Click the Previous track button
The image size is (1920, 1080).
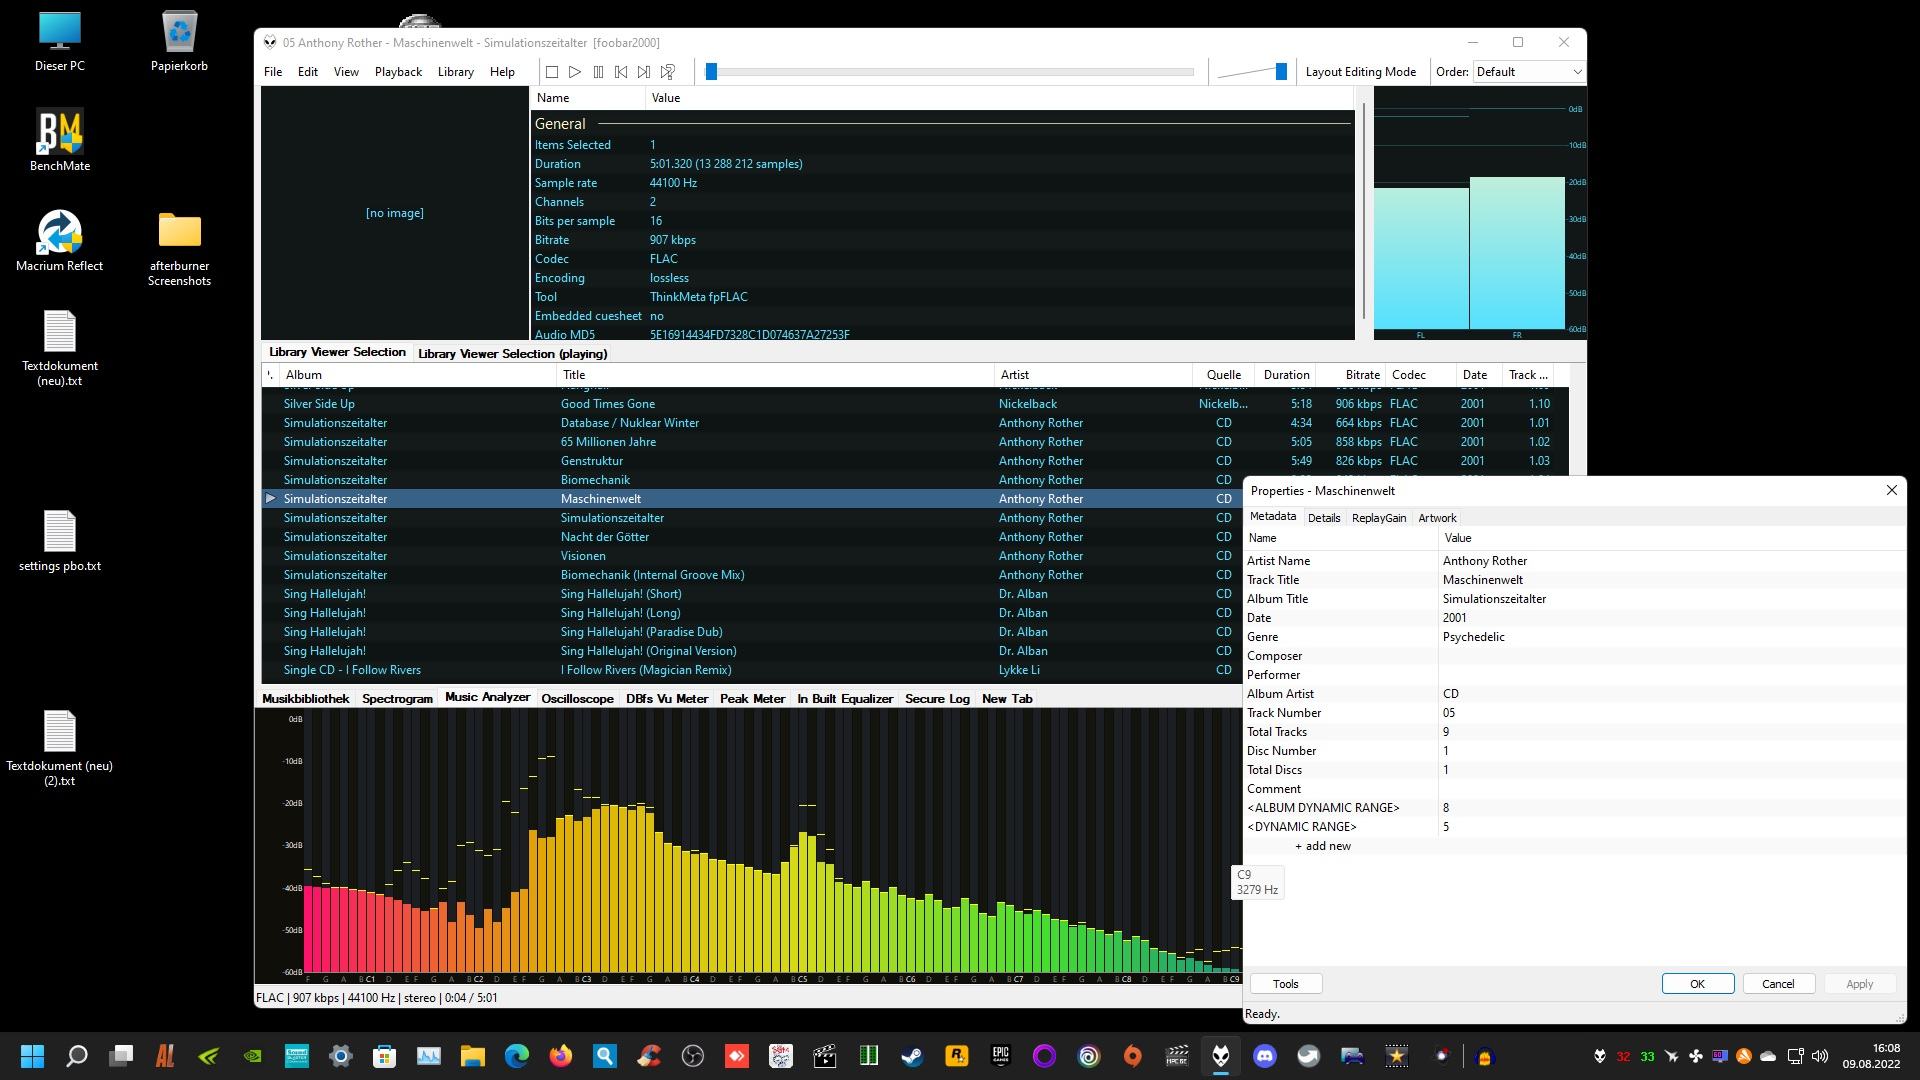pos(621,72)
